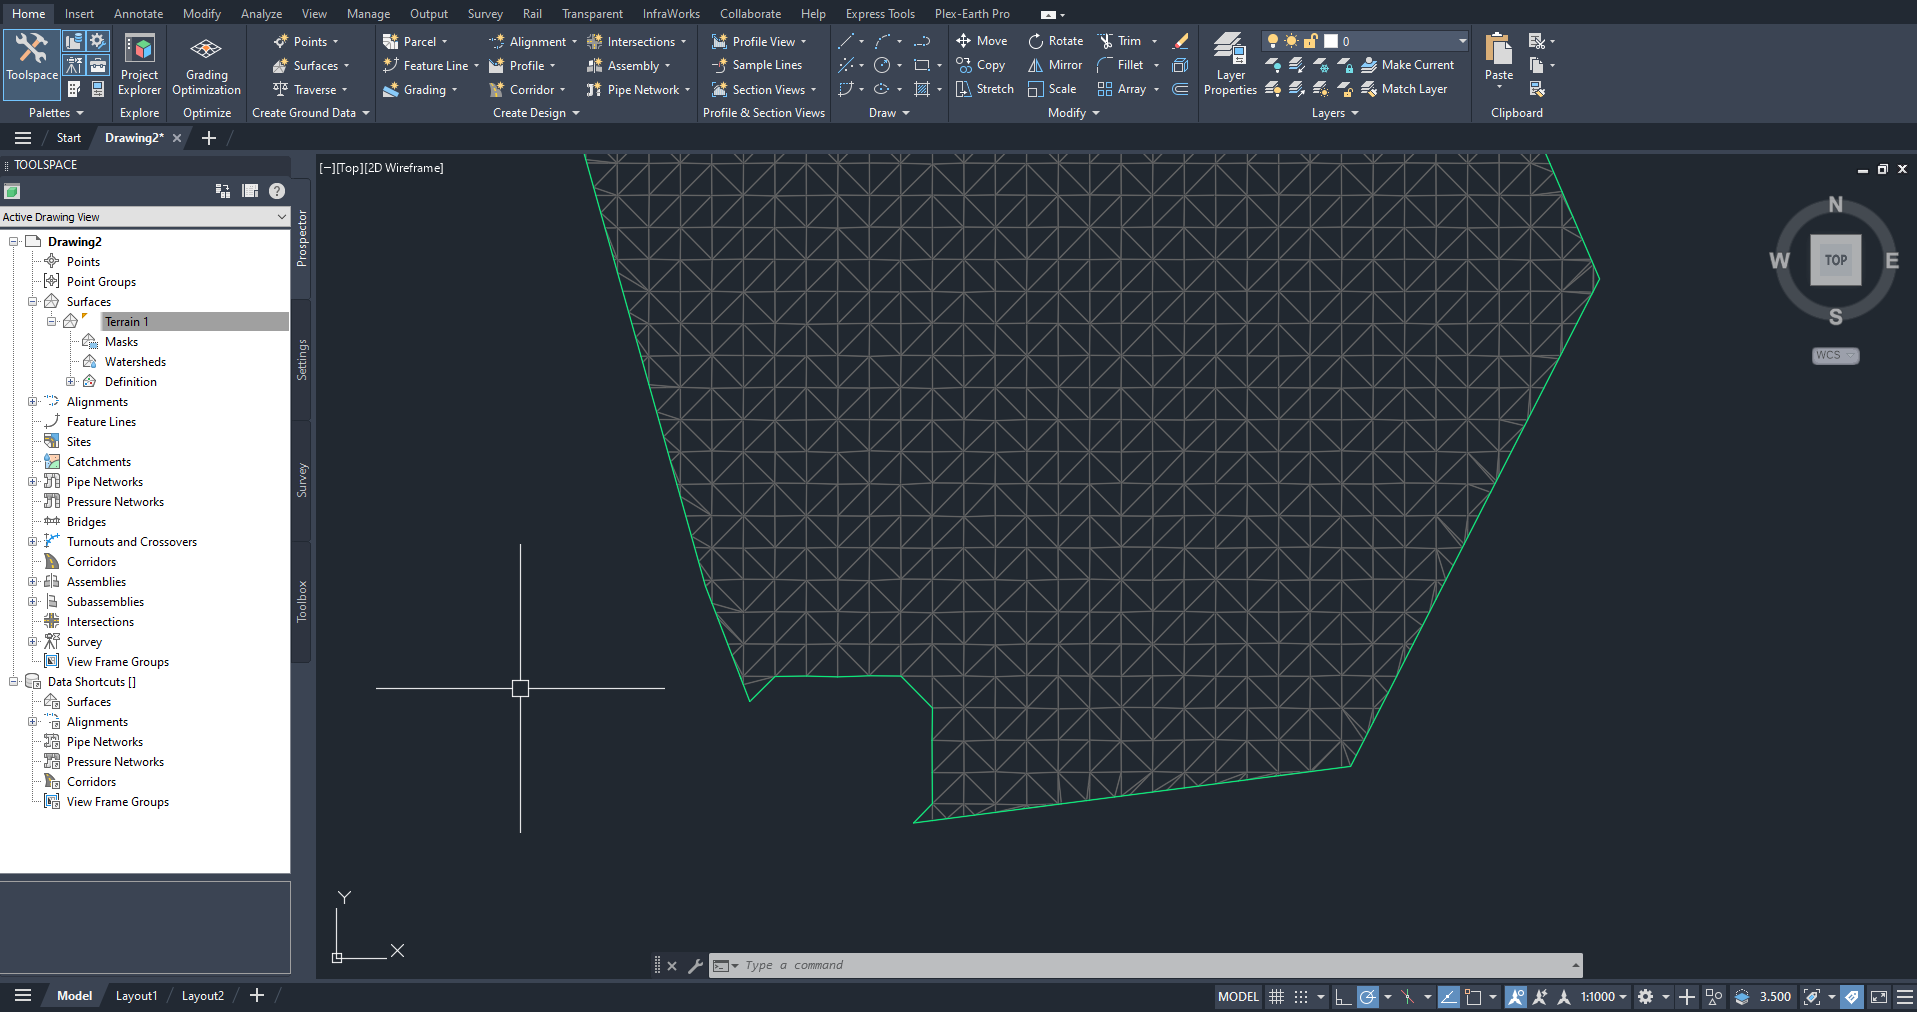1917x1012 pixels.
Task: Launch Grading Optimization tool
Action: pyautogui.click(x=206, y=66)
